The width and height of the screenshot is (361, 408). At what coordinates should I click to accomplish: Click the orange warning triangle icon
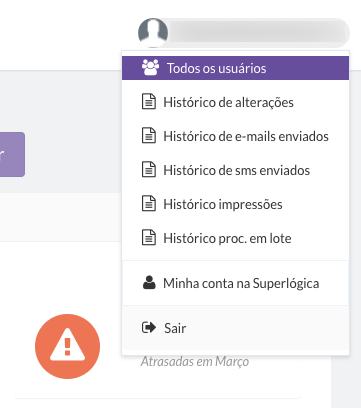(x=67, y=346)
